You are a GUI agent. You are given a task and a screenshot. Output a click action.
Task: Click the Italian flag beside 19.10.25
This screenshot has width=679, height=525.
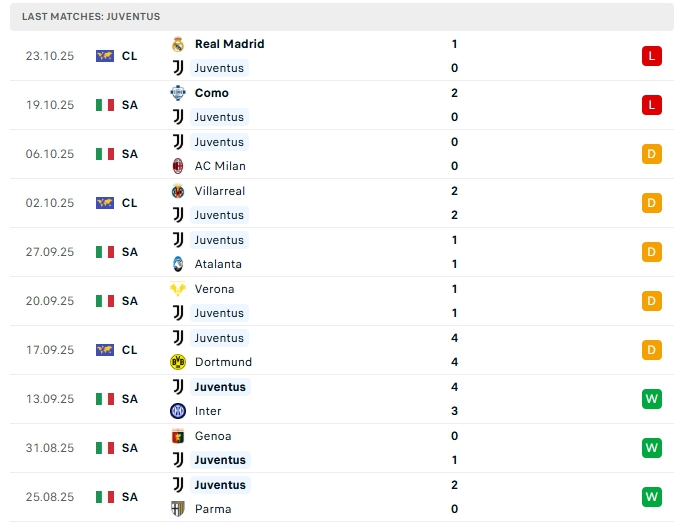(105, 105)
